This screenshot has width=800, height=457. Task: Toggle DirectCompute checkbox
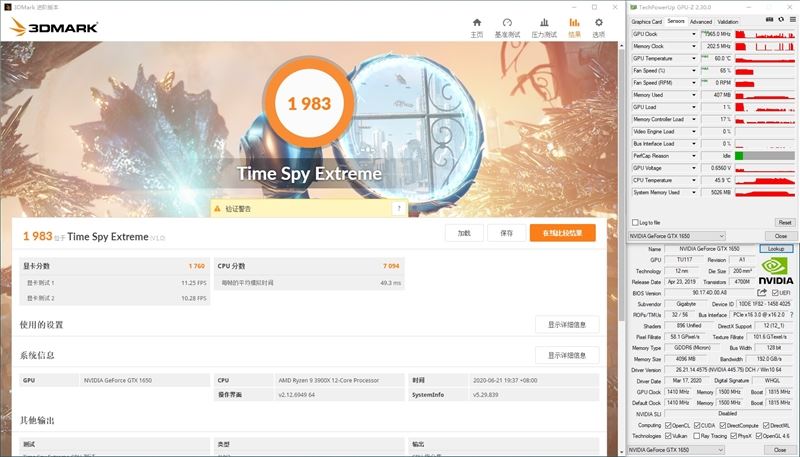[722, 425]
